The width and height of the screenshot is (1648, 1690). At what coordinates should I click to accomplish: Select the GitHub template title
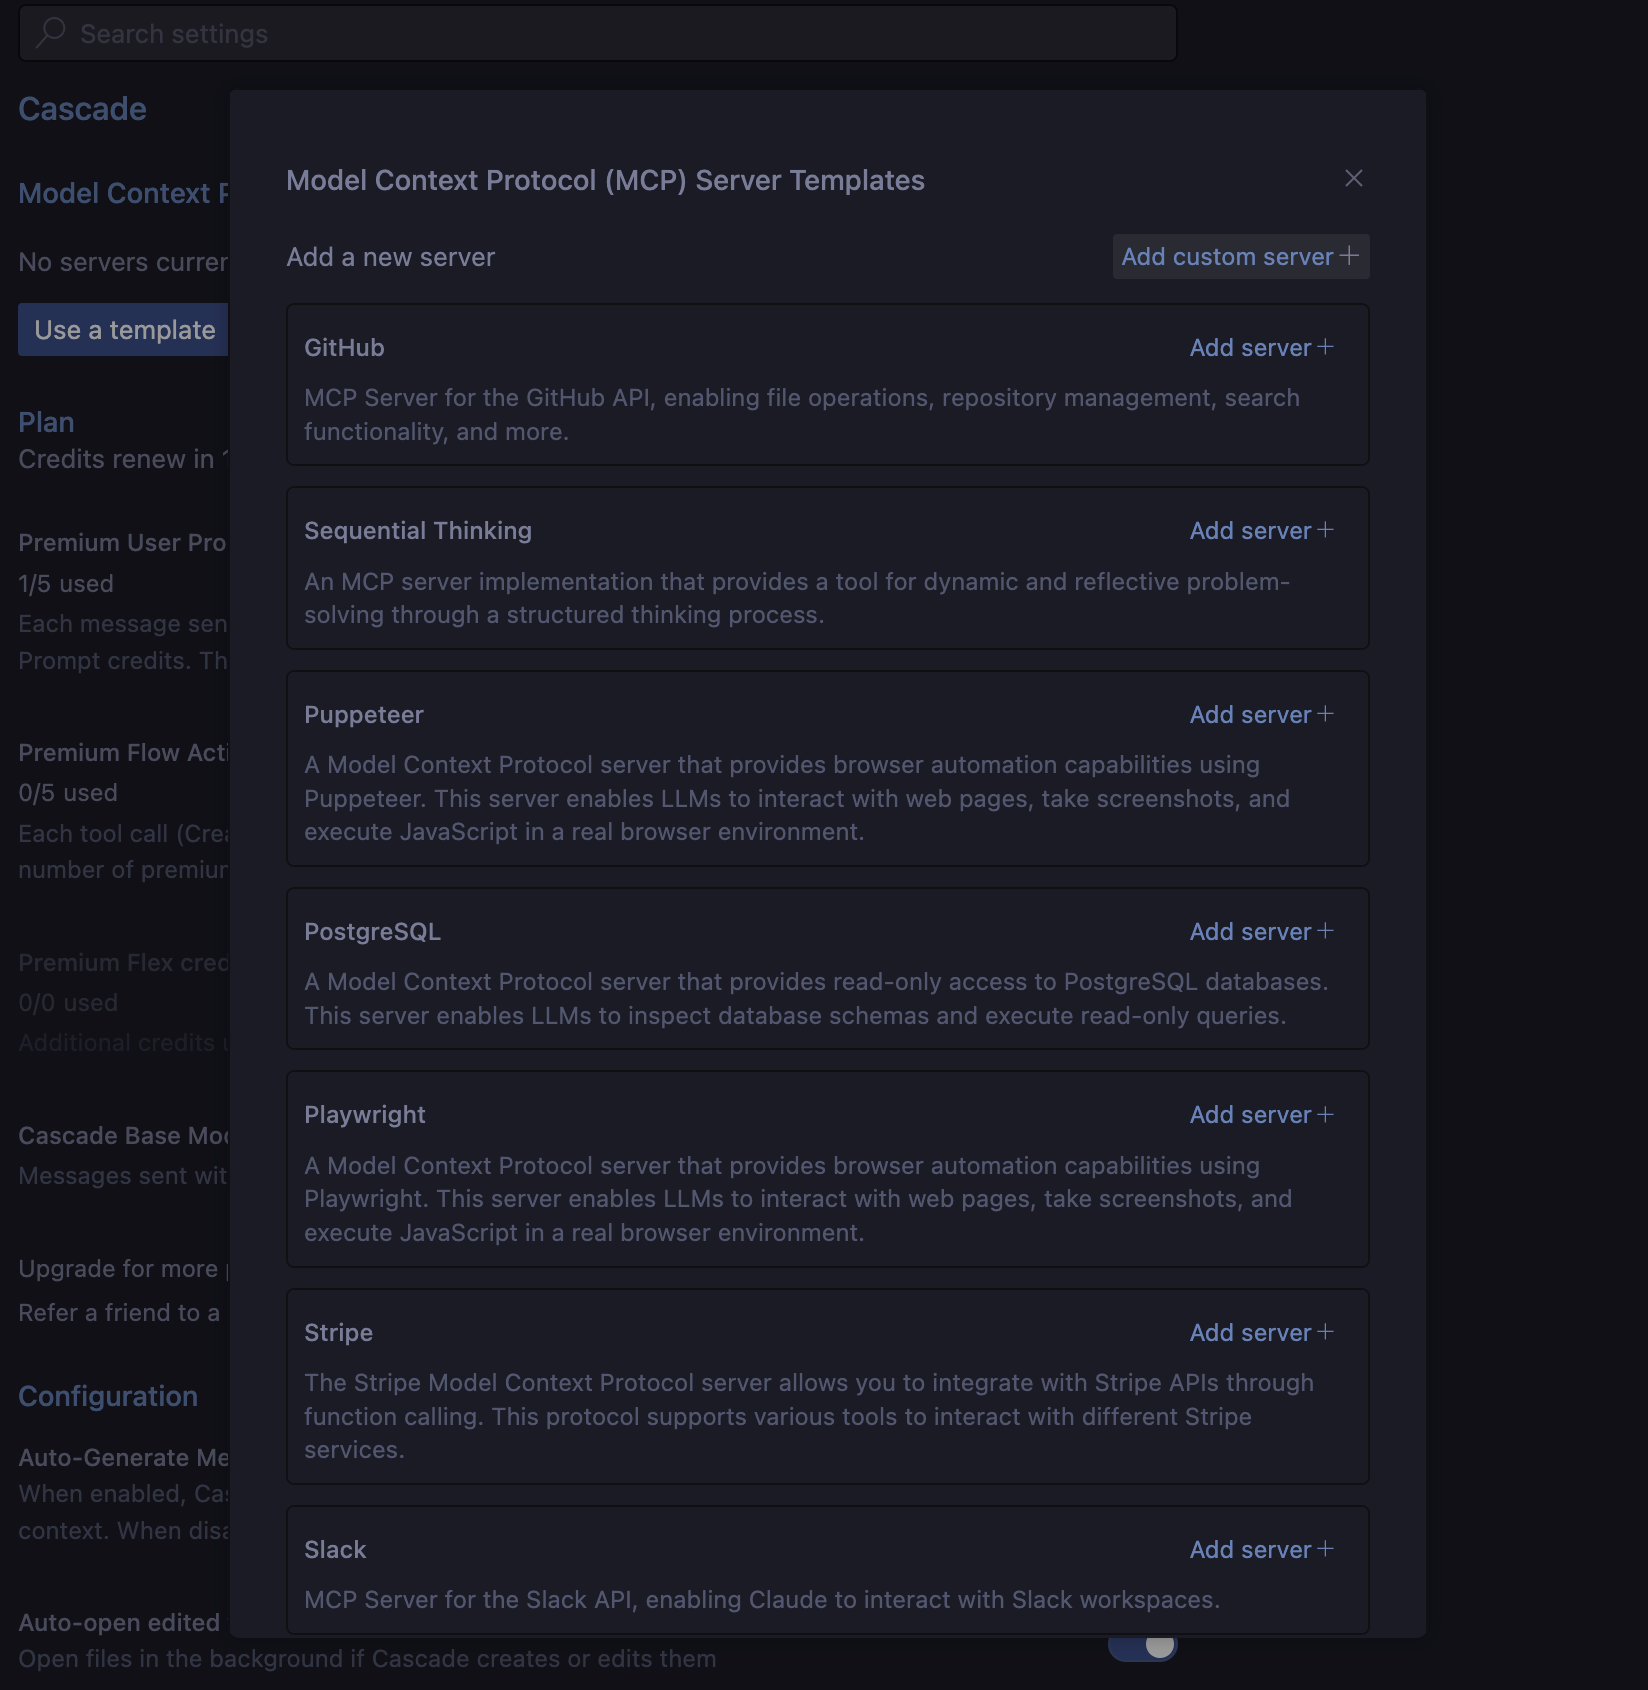click(344, 348)
